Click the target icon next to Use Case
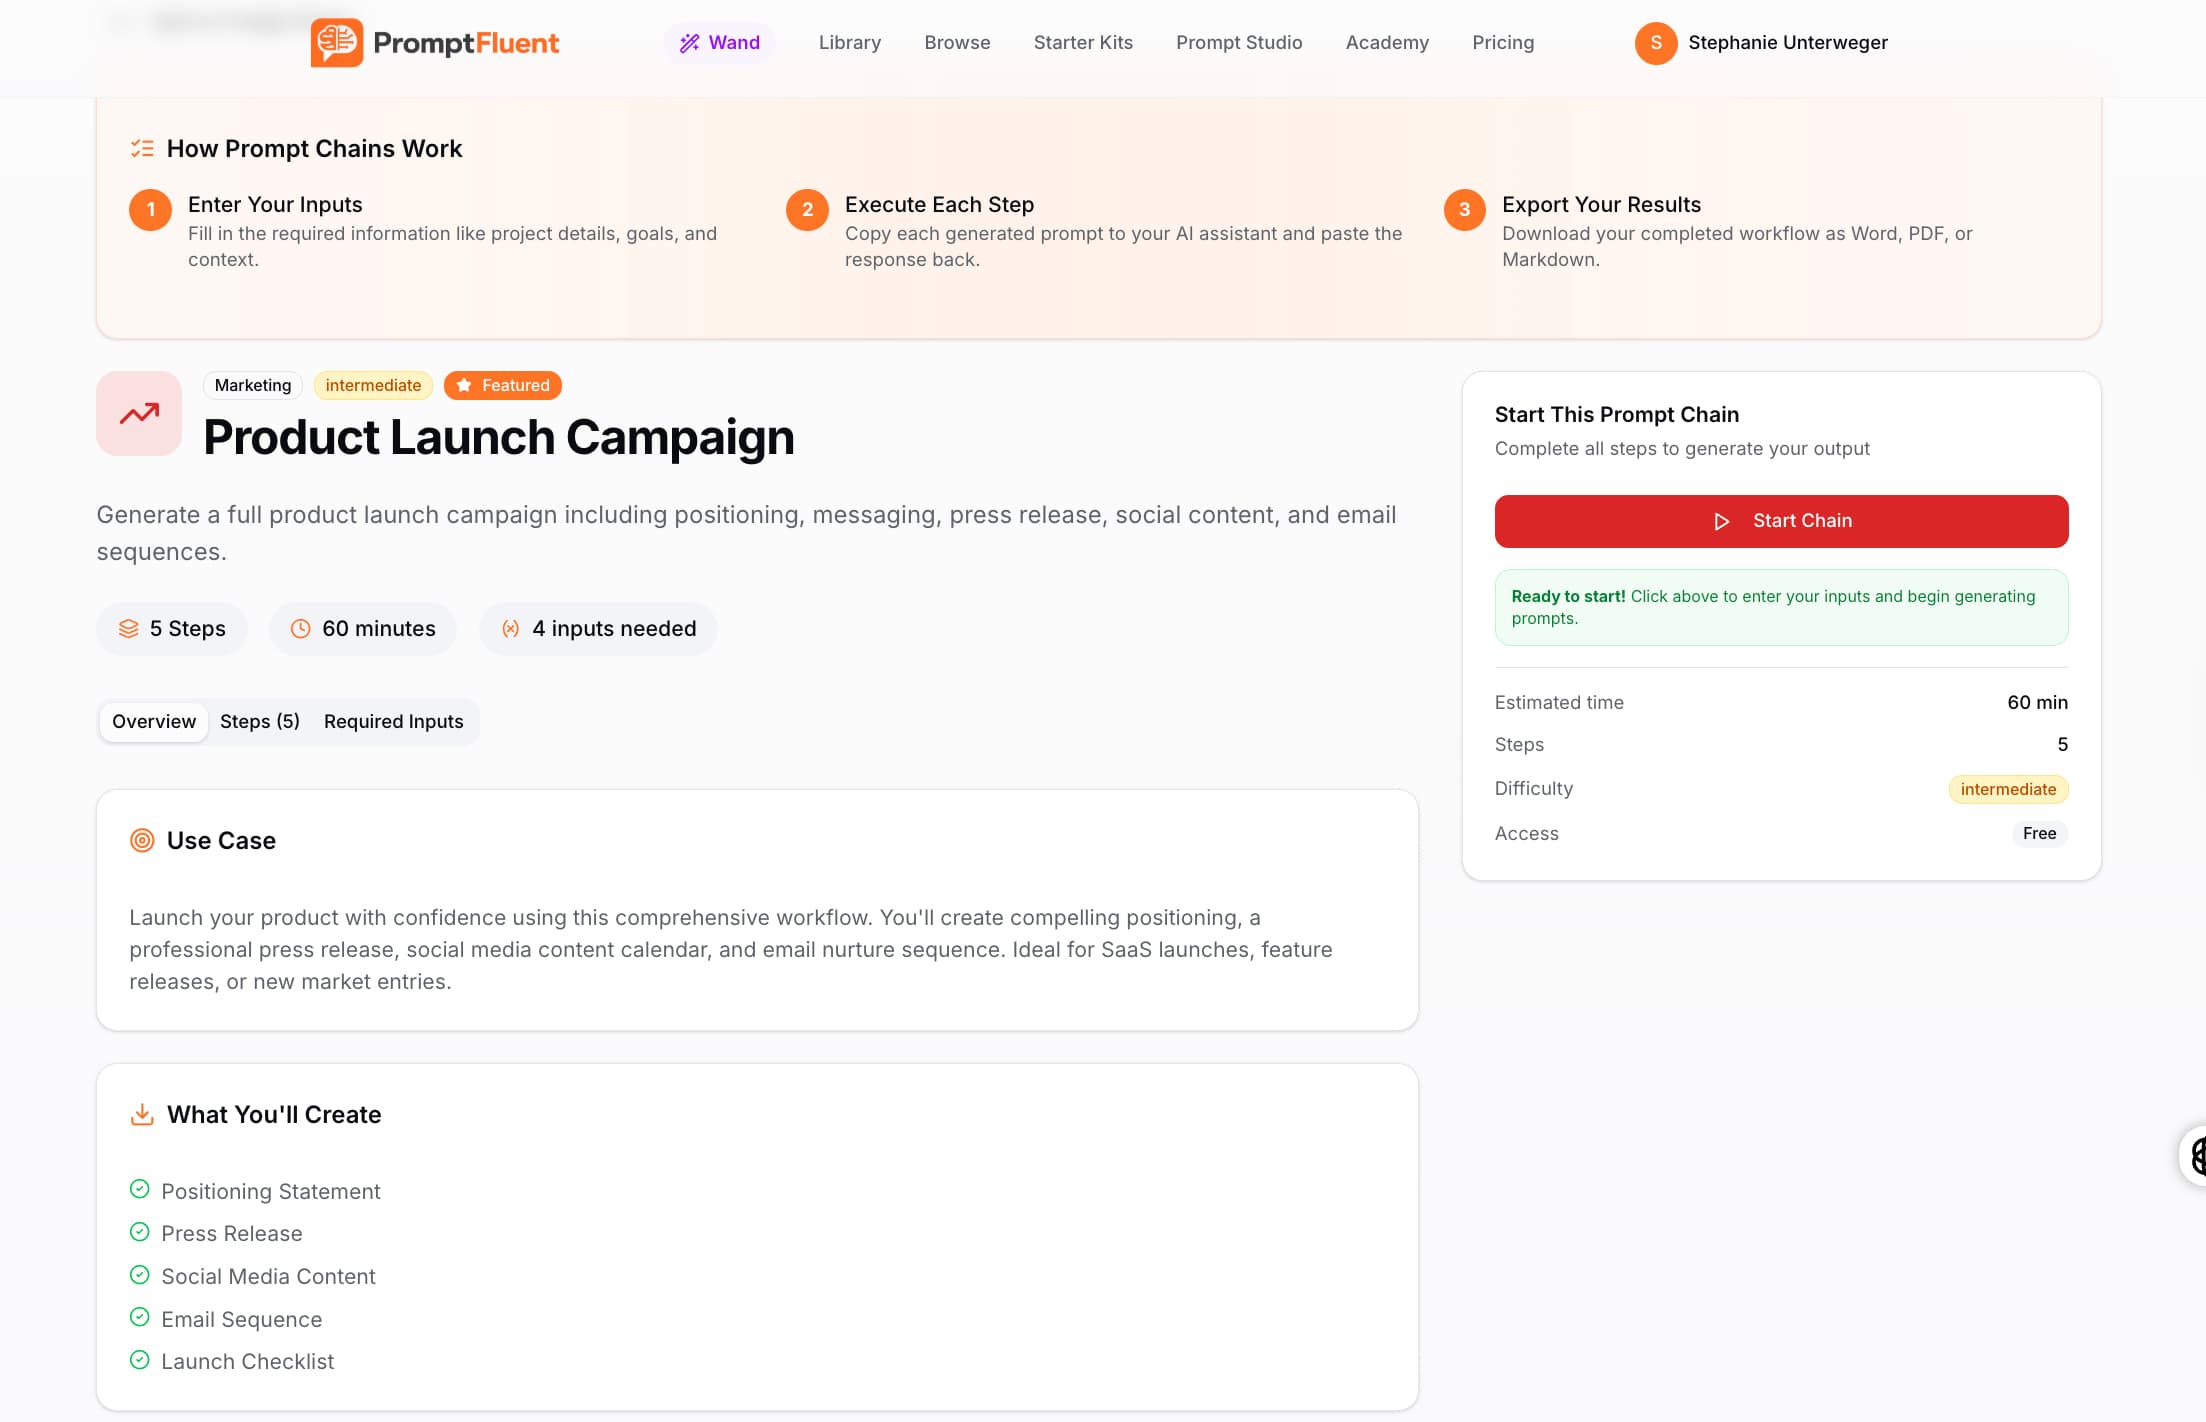The height and width of the screenshot is (1422, 2206). click(x=142, y=840)
